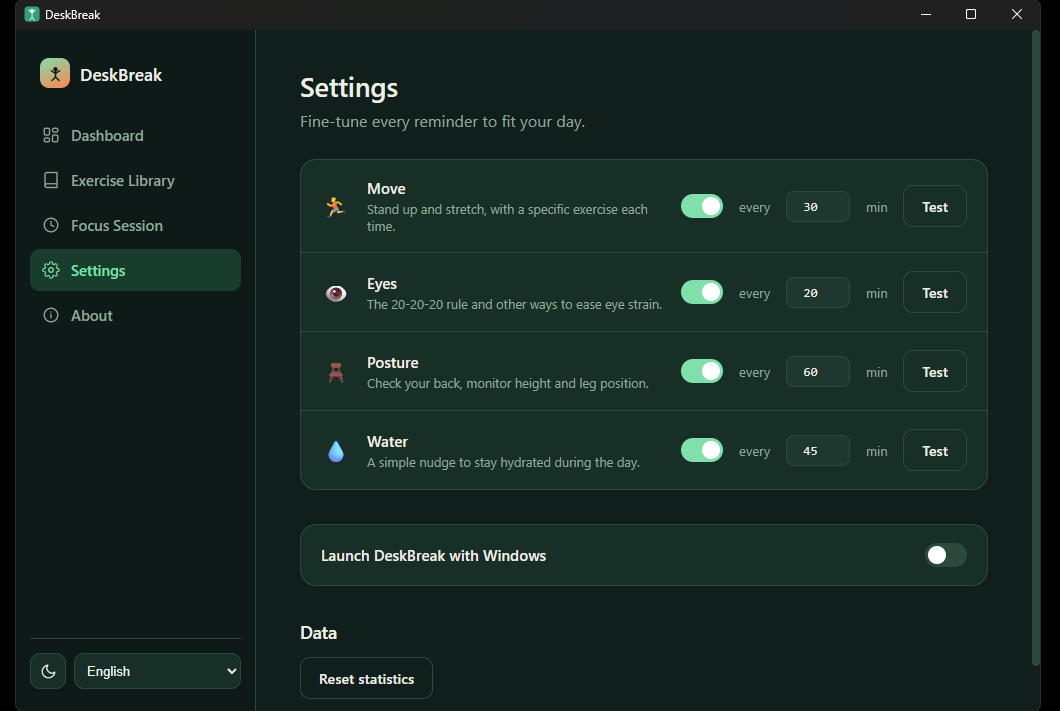Screen dimensions: 1060x711
Task: Open Focus Session page
Action: pos(135,226)
